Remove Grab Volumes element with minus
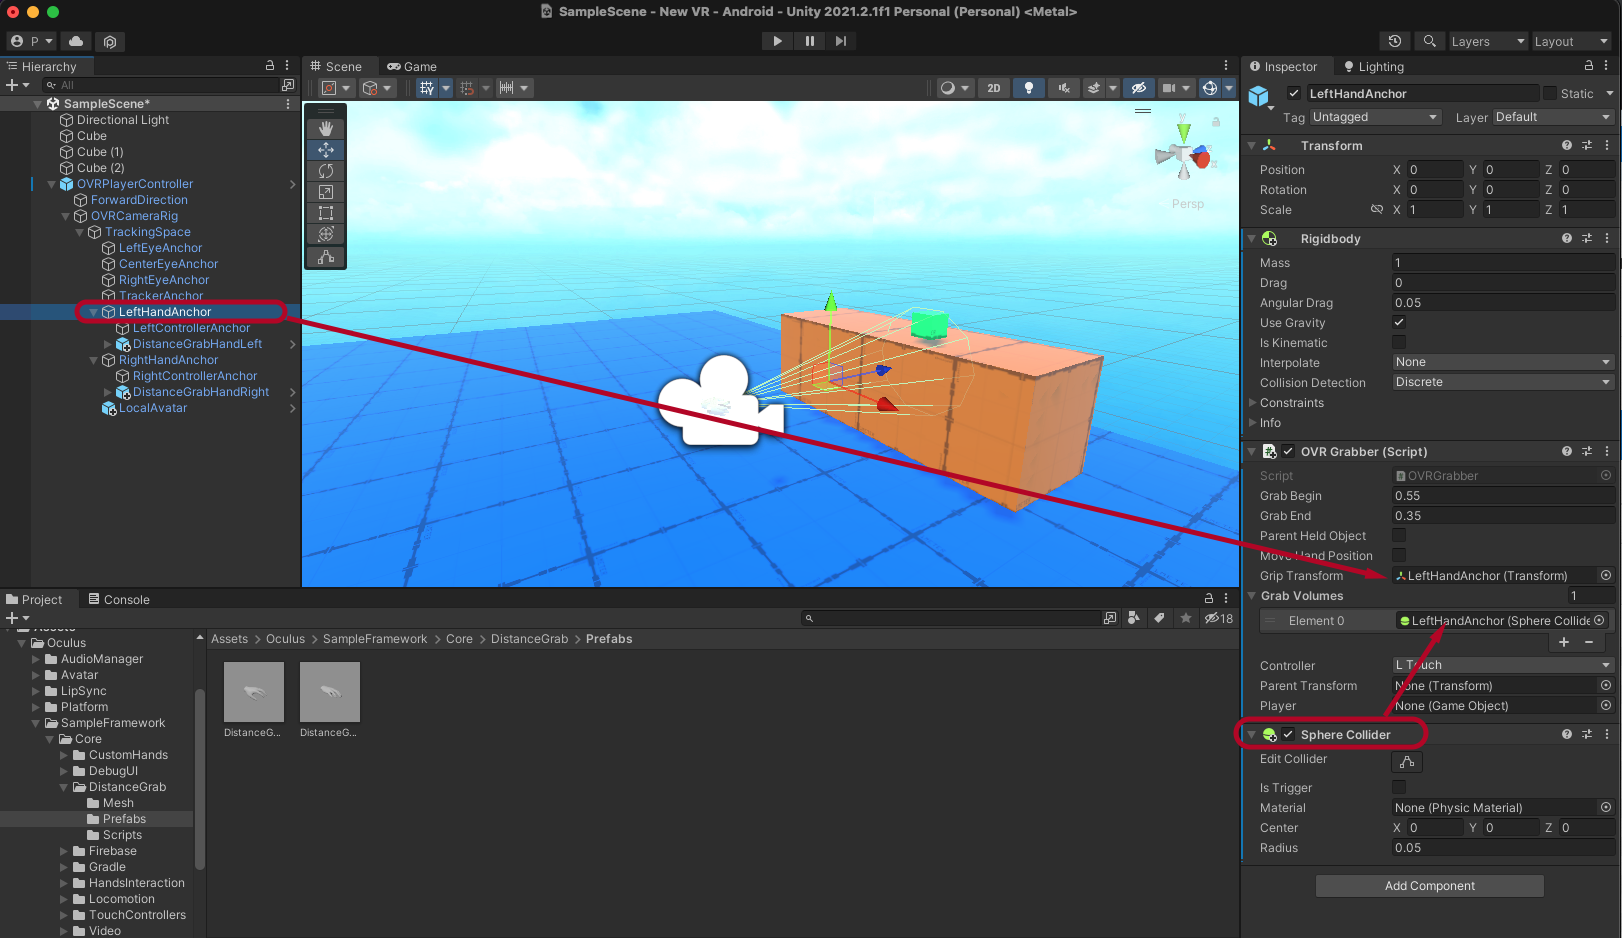Viewport: 1622px width, 938px height. 1589,642
